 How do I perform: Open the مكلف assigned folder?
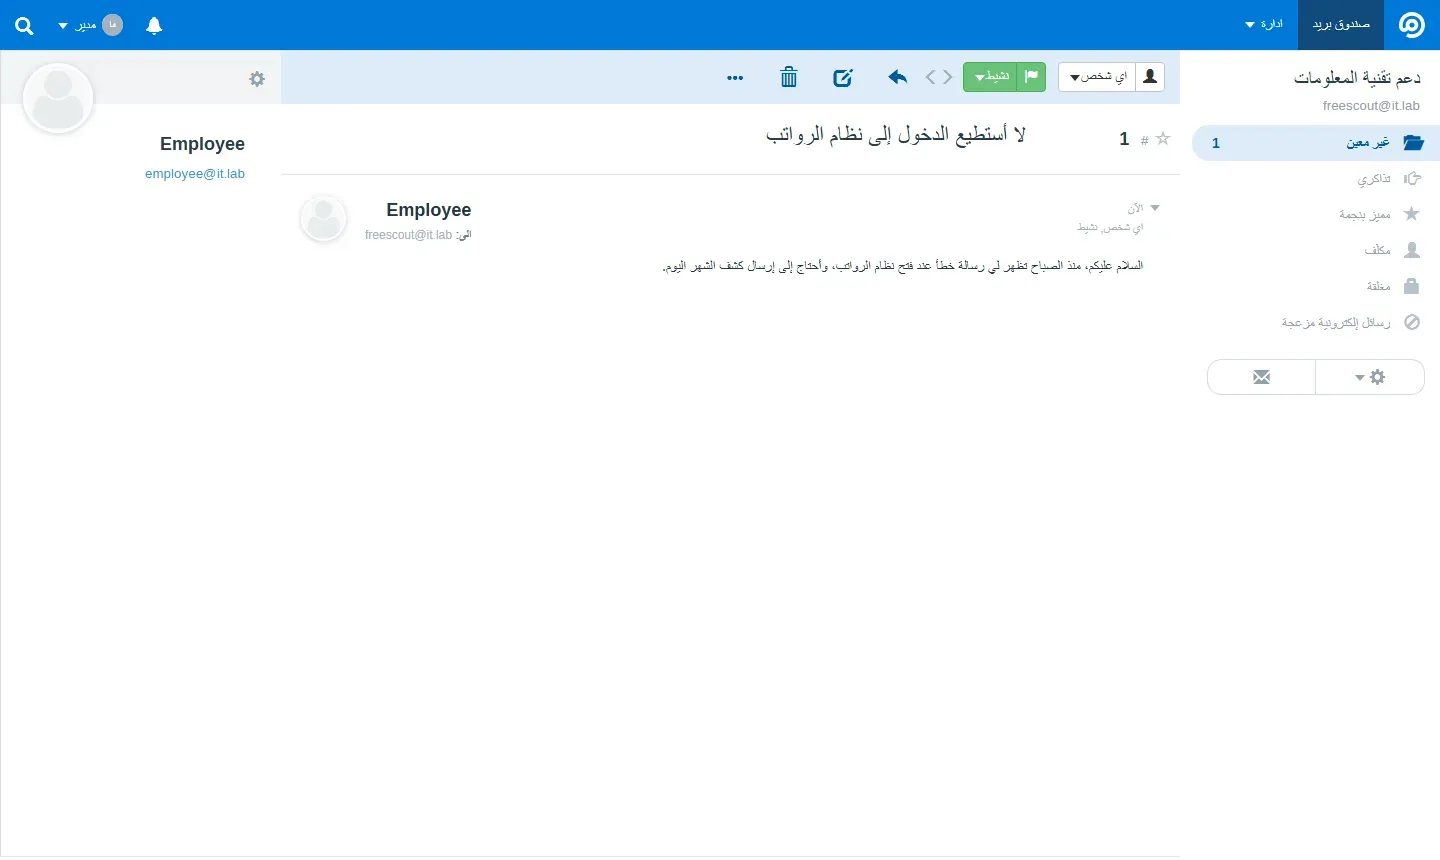pyautogui.click(x=1316, y=250)
